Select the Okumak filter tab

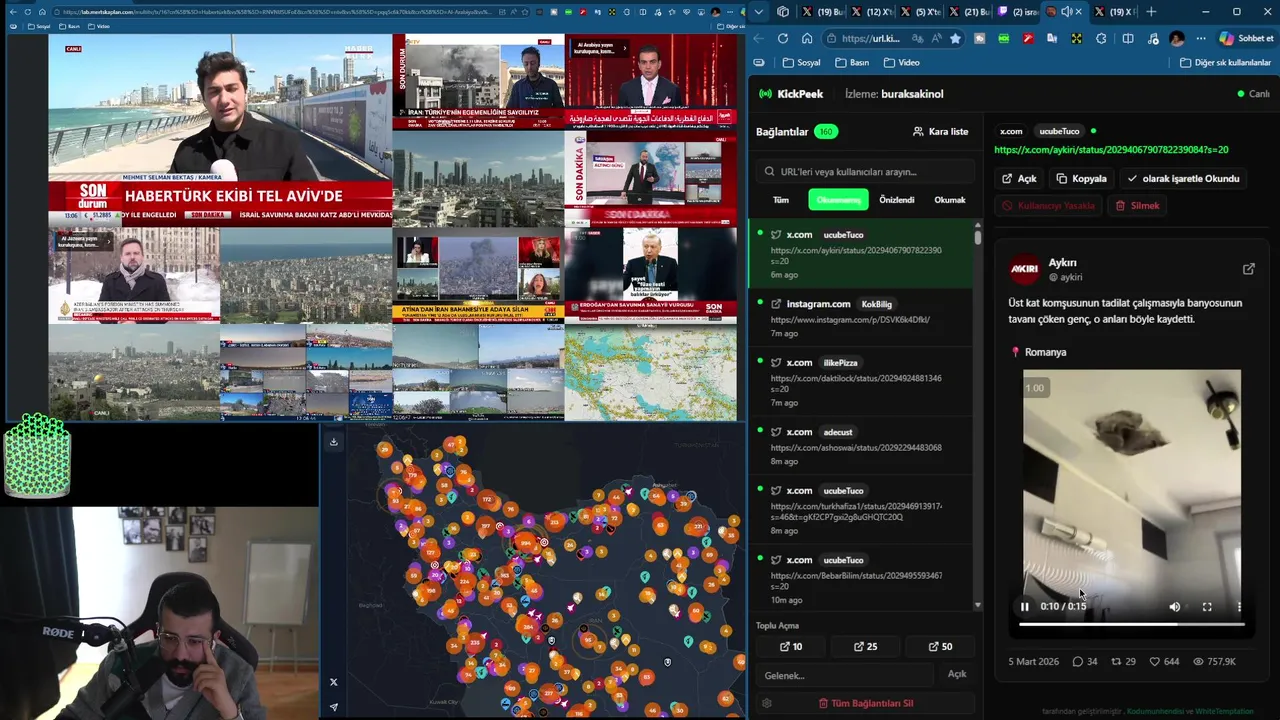click(950, 200)
